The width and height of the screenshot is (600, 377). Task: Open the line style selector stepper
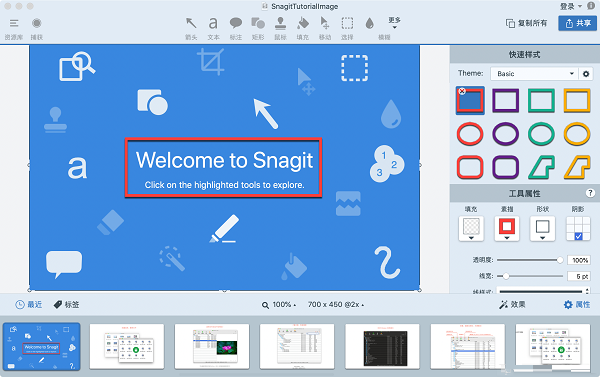pos(587,291)
